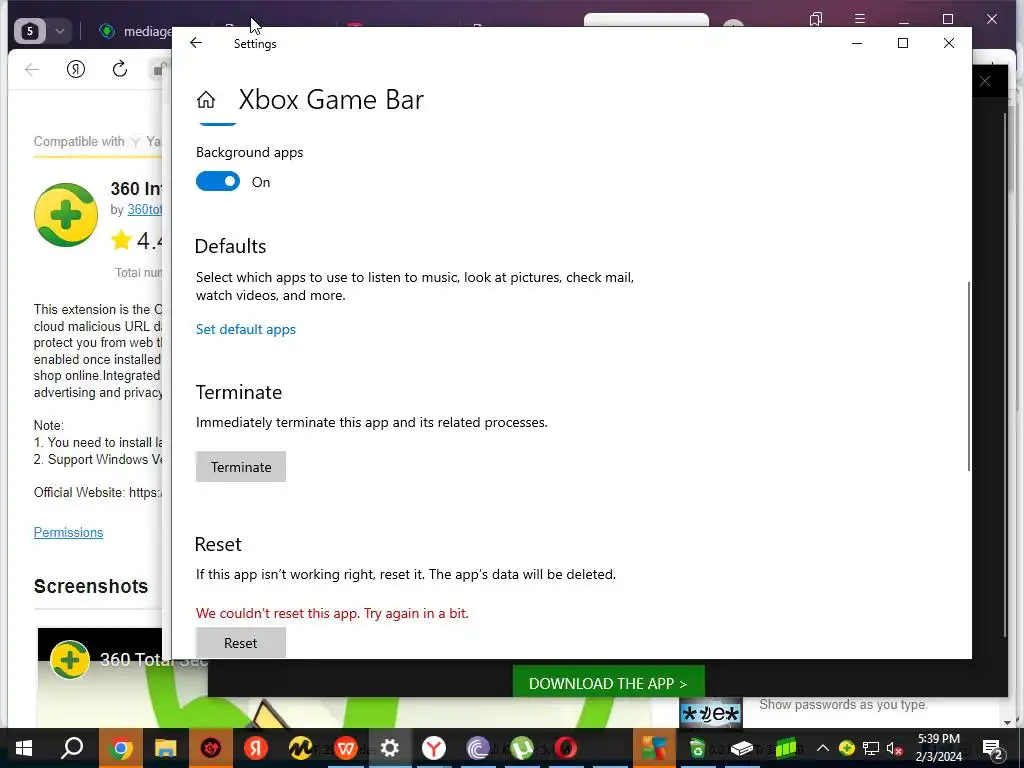Launch Google Chrome from taskbar
1024x768 pixels.
click(x=121, y=748)
